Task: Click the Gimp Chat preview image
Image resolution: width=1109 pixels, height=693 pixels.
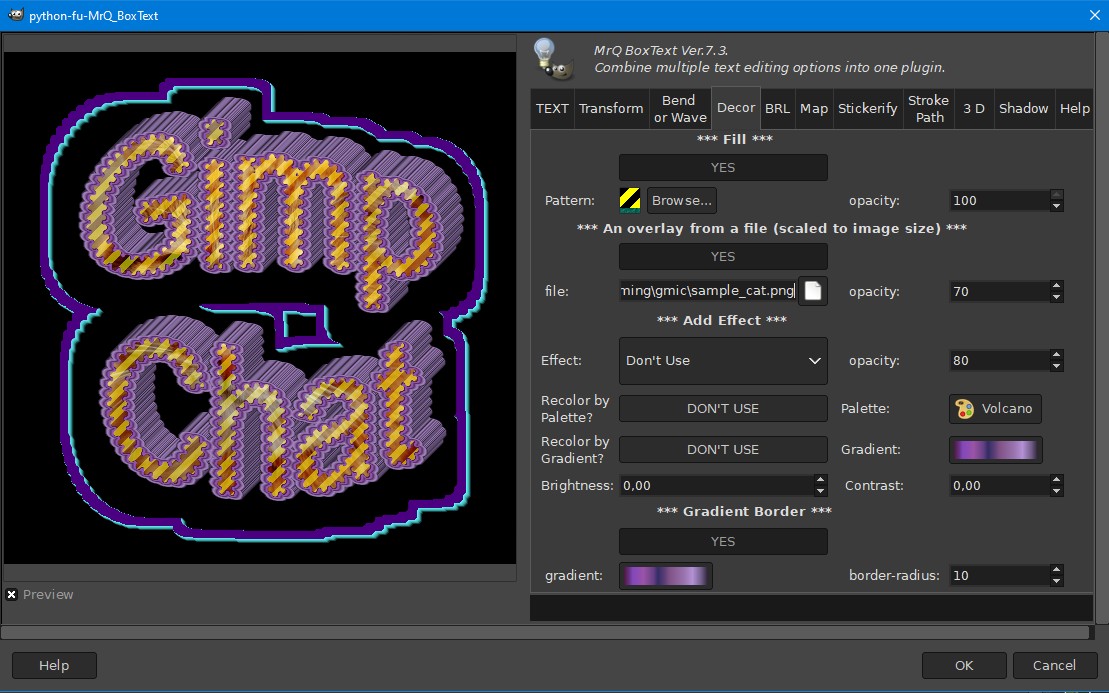Action: pos(260,308)
